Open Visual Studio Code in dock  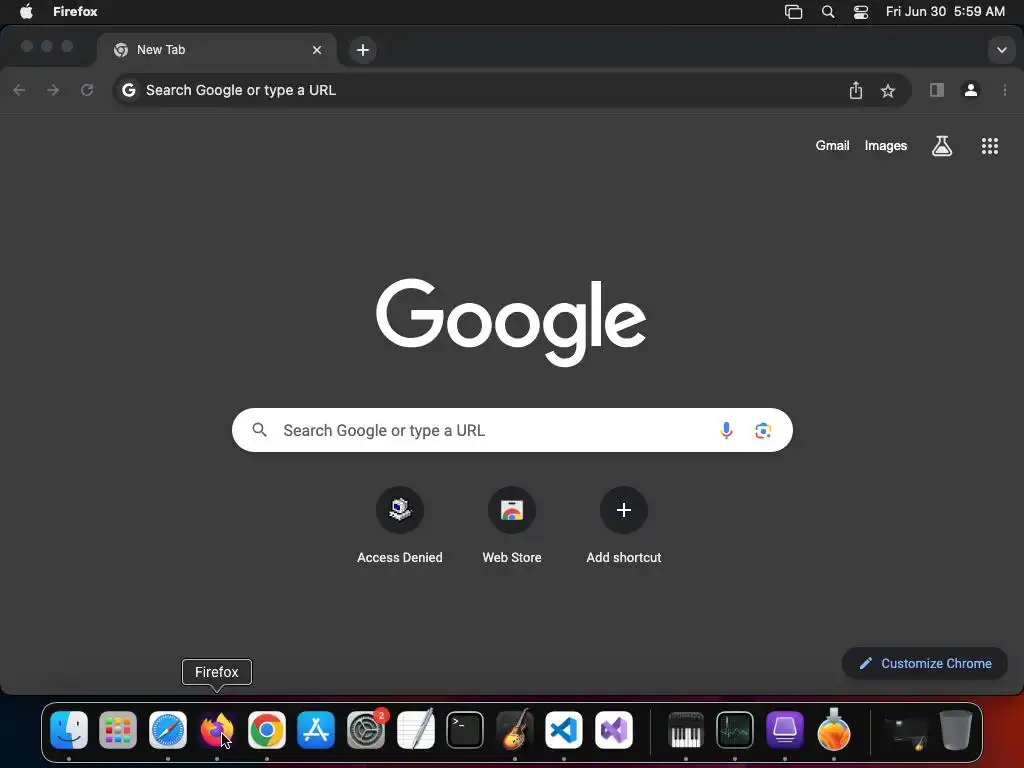pyautogui.click(x=564, y=729)
